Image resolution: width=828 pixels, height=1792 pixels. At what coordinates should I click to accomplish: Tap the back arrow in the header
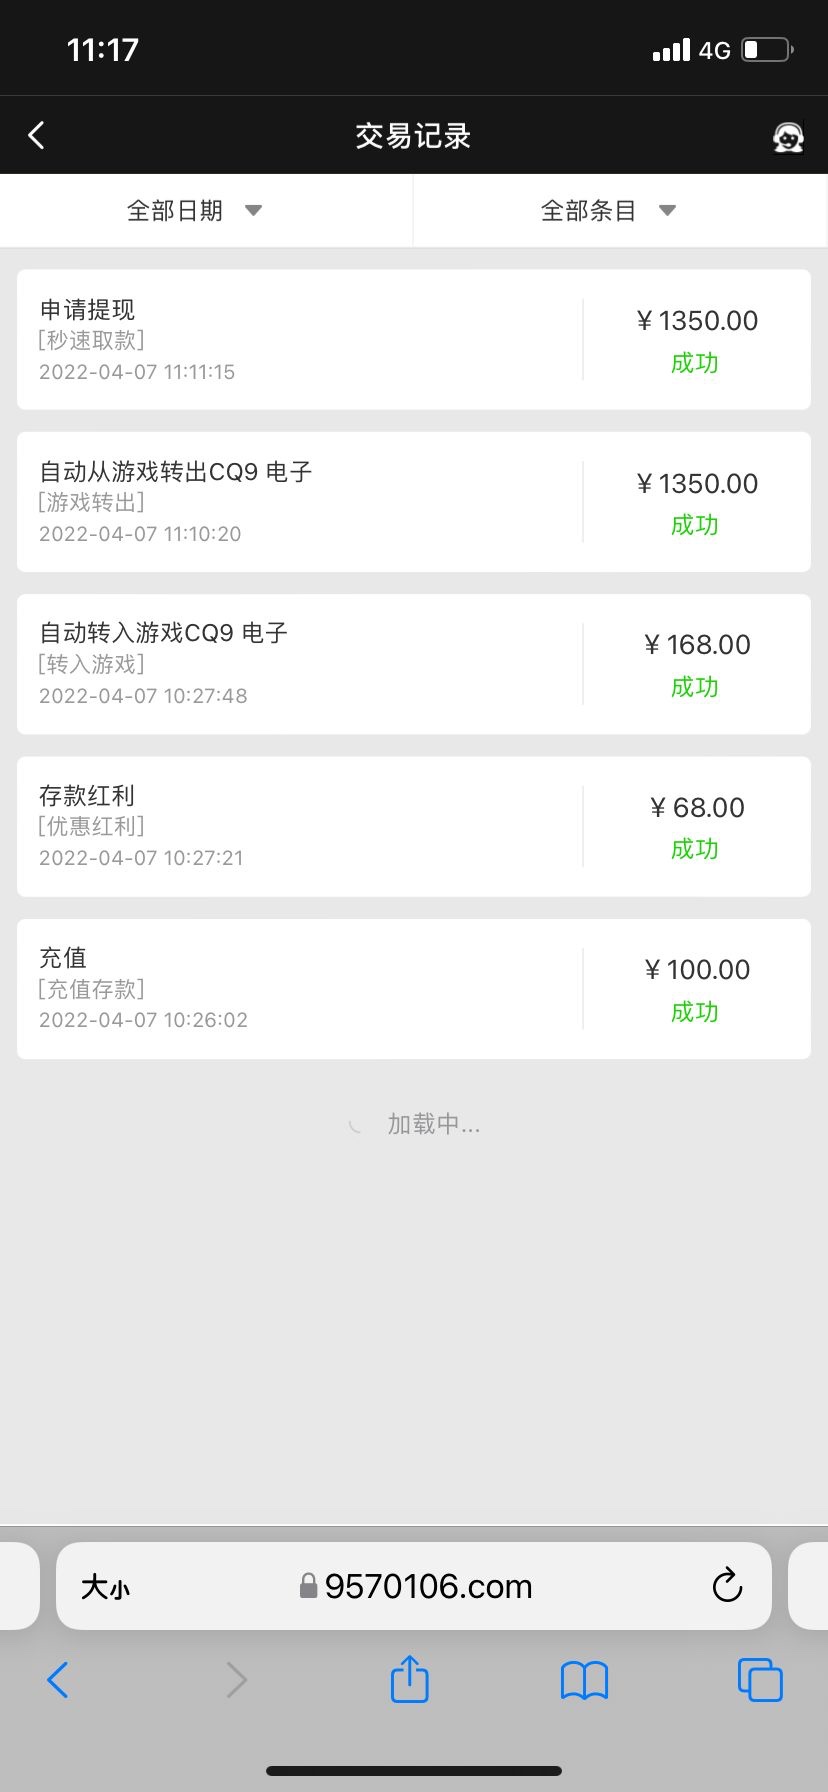tap(37, 135)
